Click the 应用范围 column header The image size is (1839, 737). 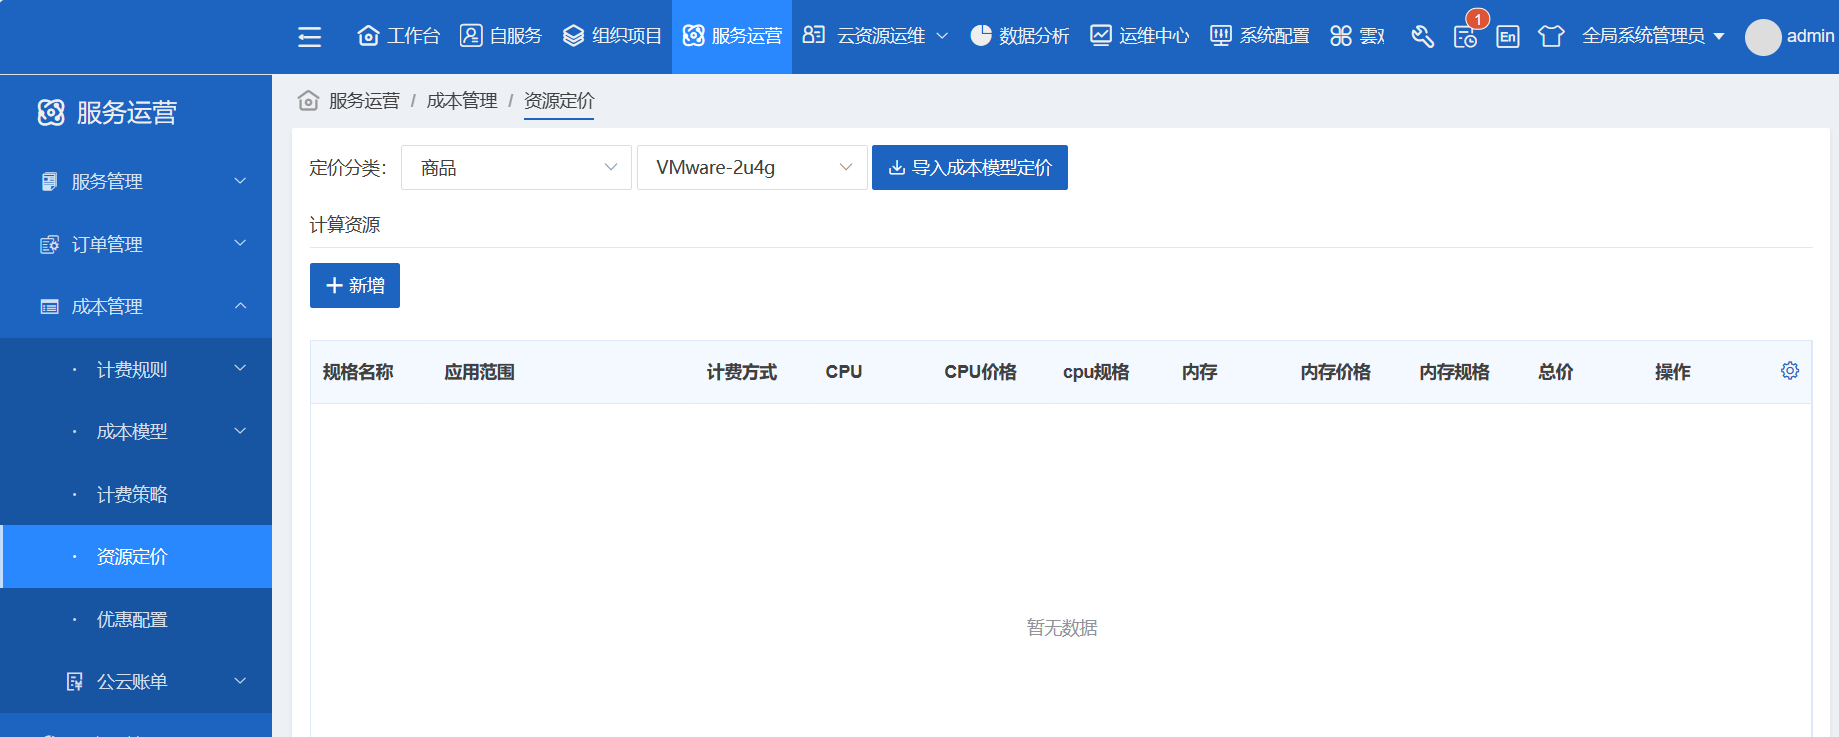480,372
